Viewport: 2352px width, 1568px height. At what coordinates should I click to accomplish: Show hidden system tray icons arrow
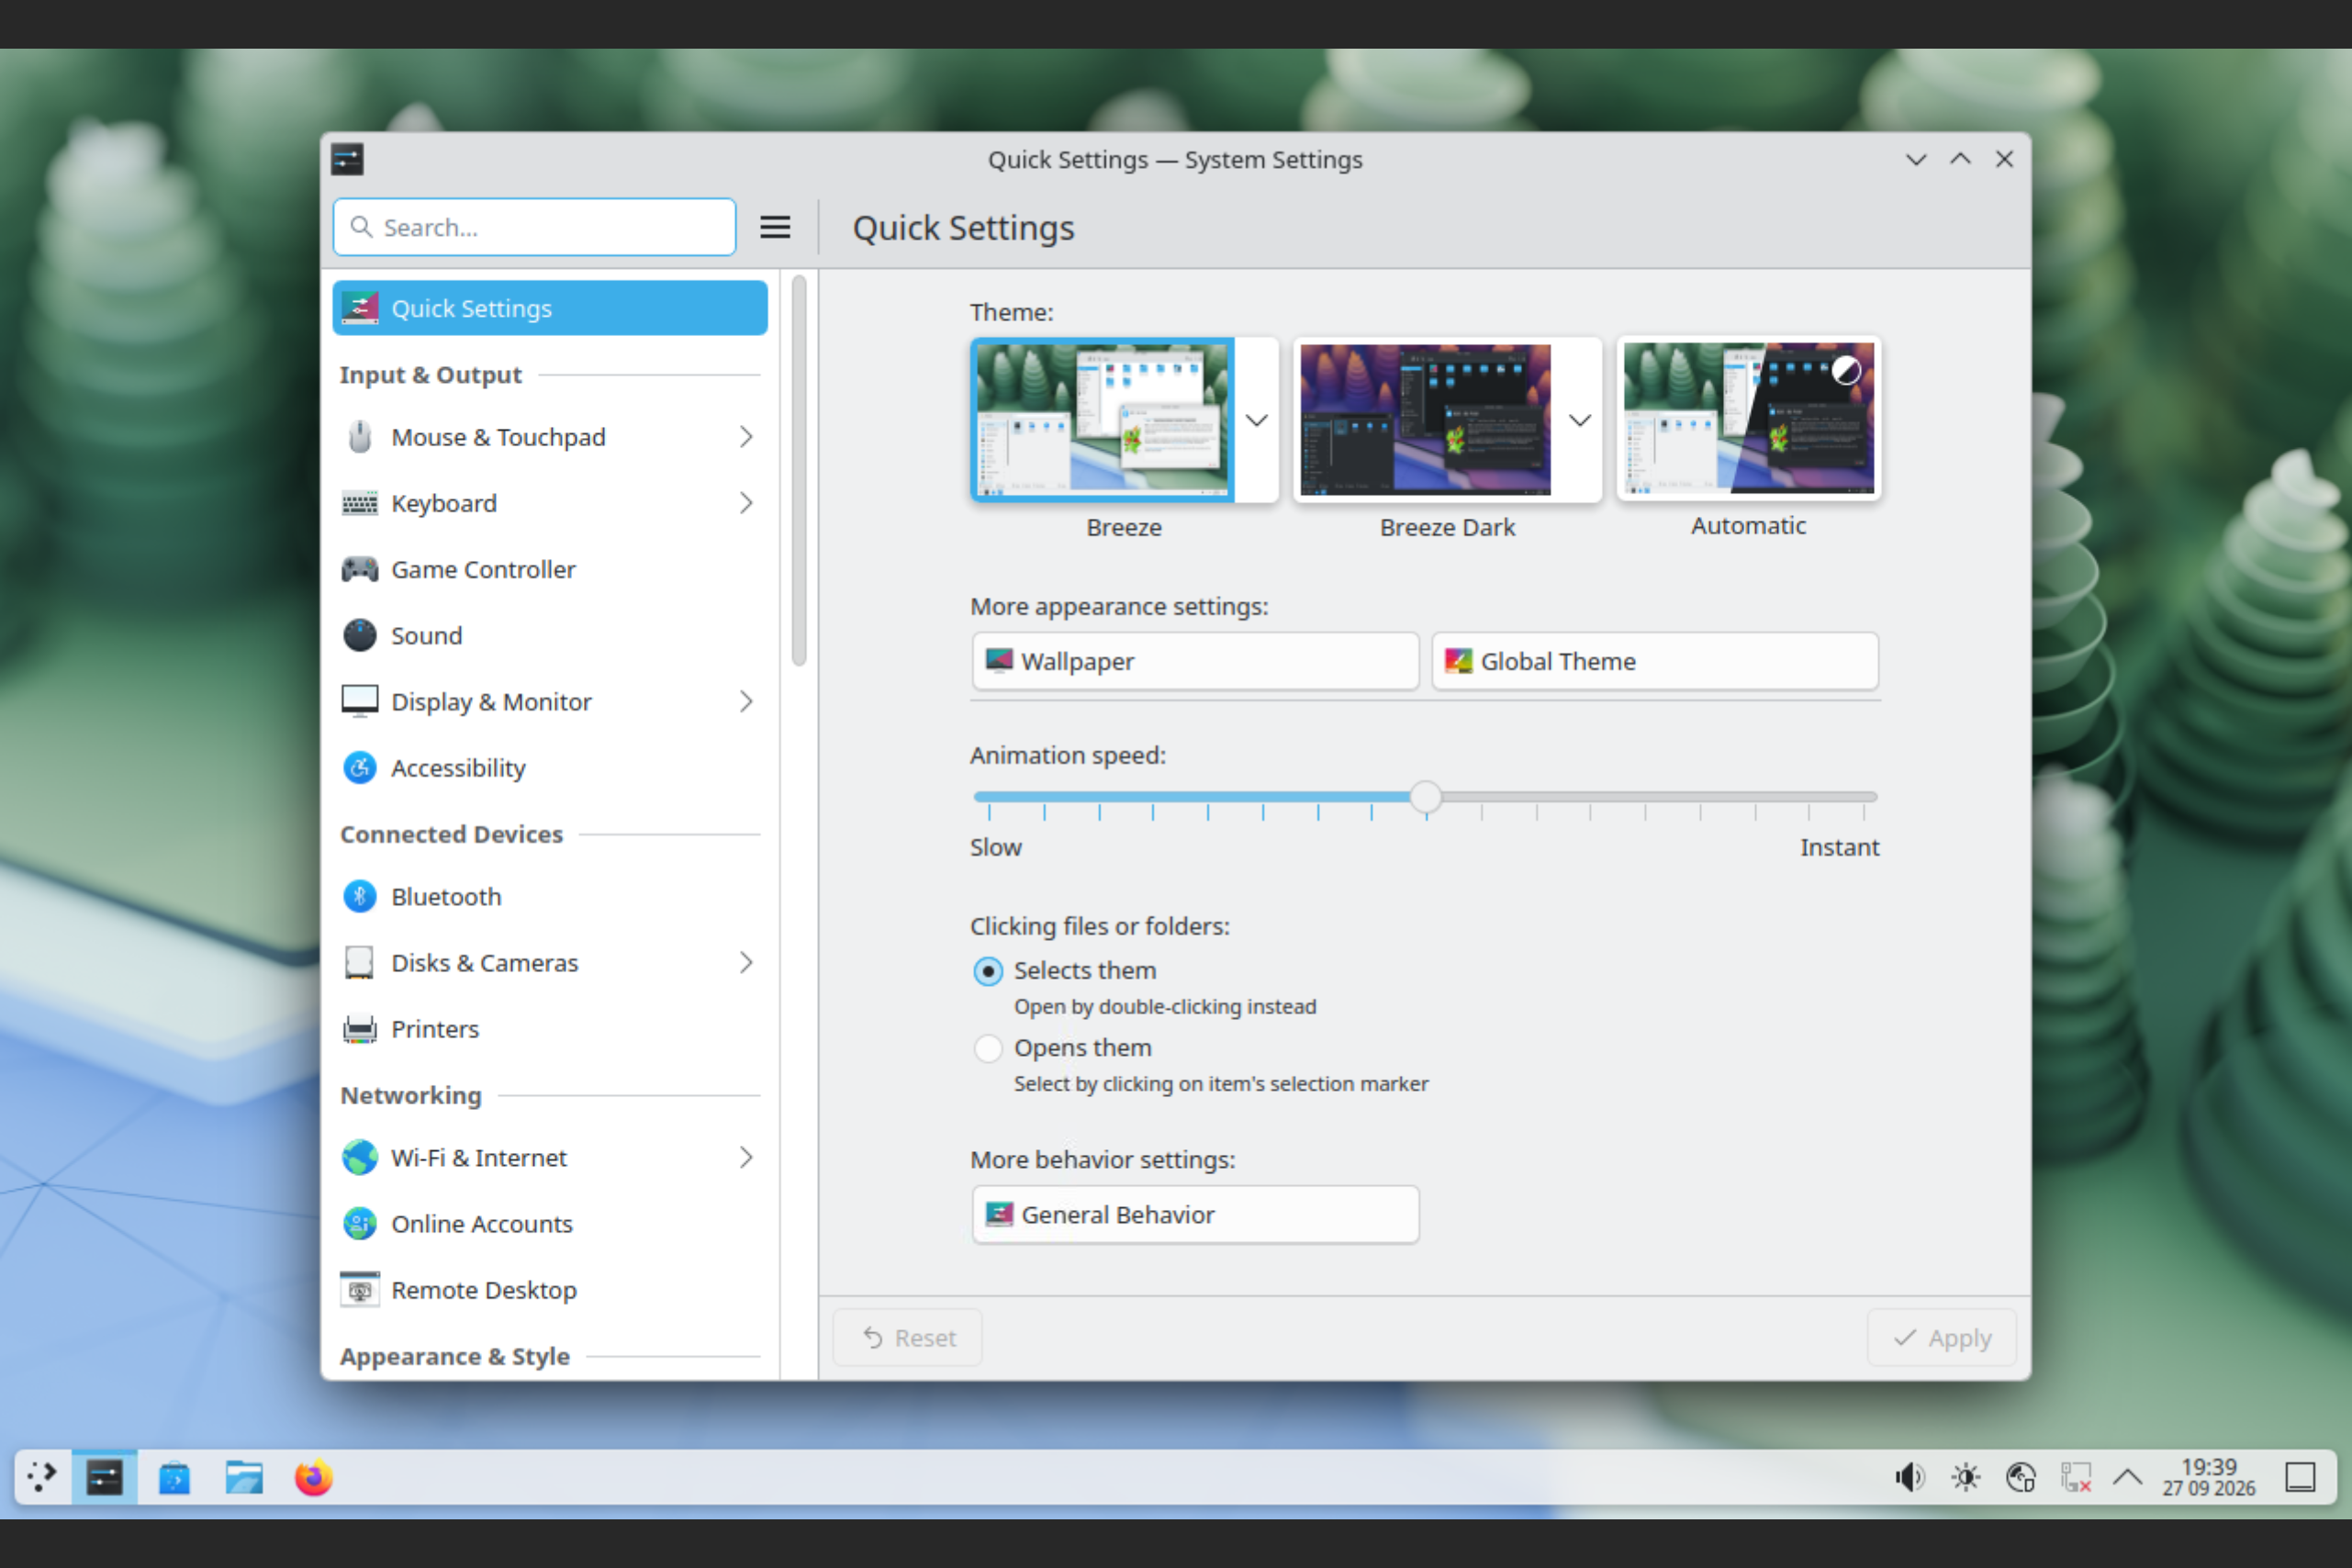2127,1477
